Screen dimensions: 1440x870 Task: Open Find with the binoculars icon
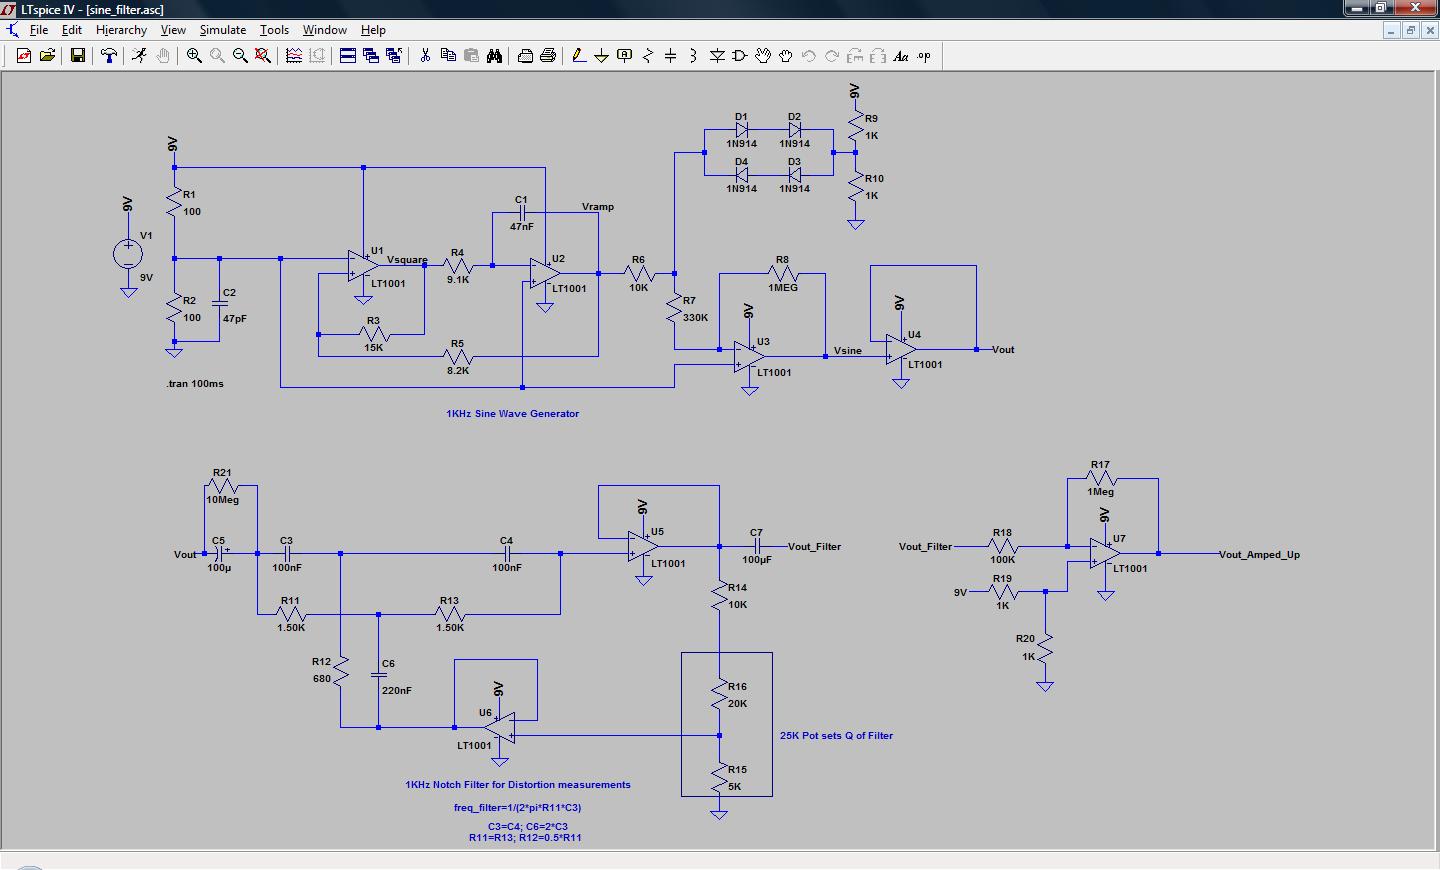(x=494, y=56)
